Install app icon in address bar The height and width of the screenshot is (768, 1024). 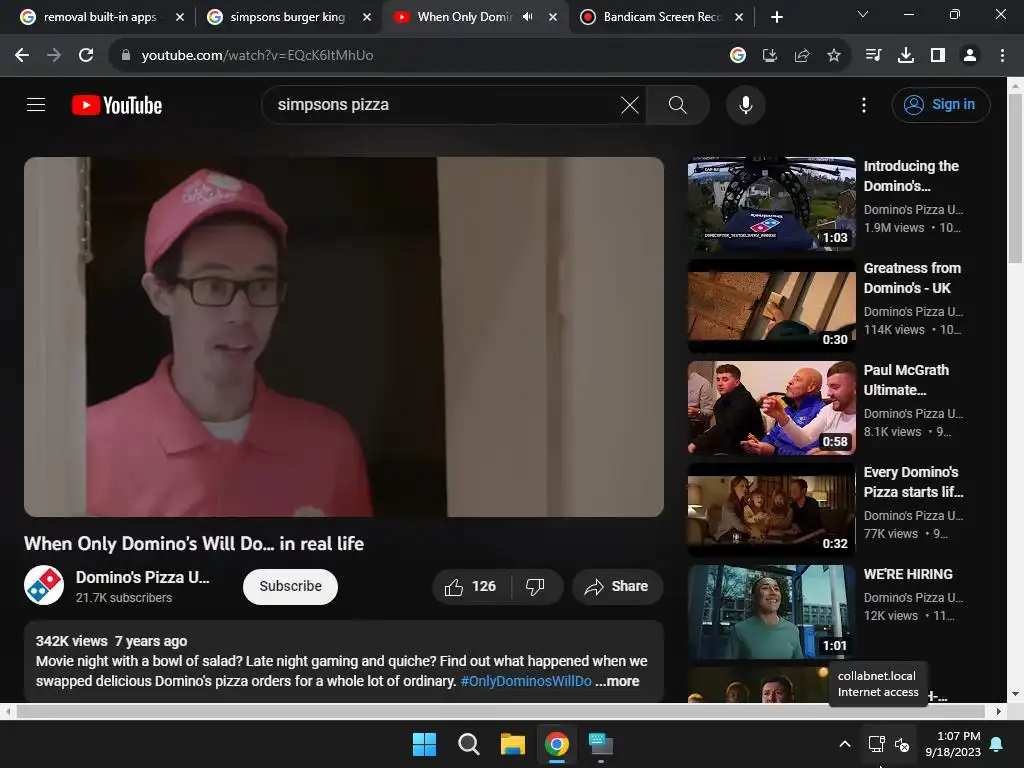[770, 56]
